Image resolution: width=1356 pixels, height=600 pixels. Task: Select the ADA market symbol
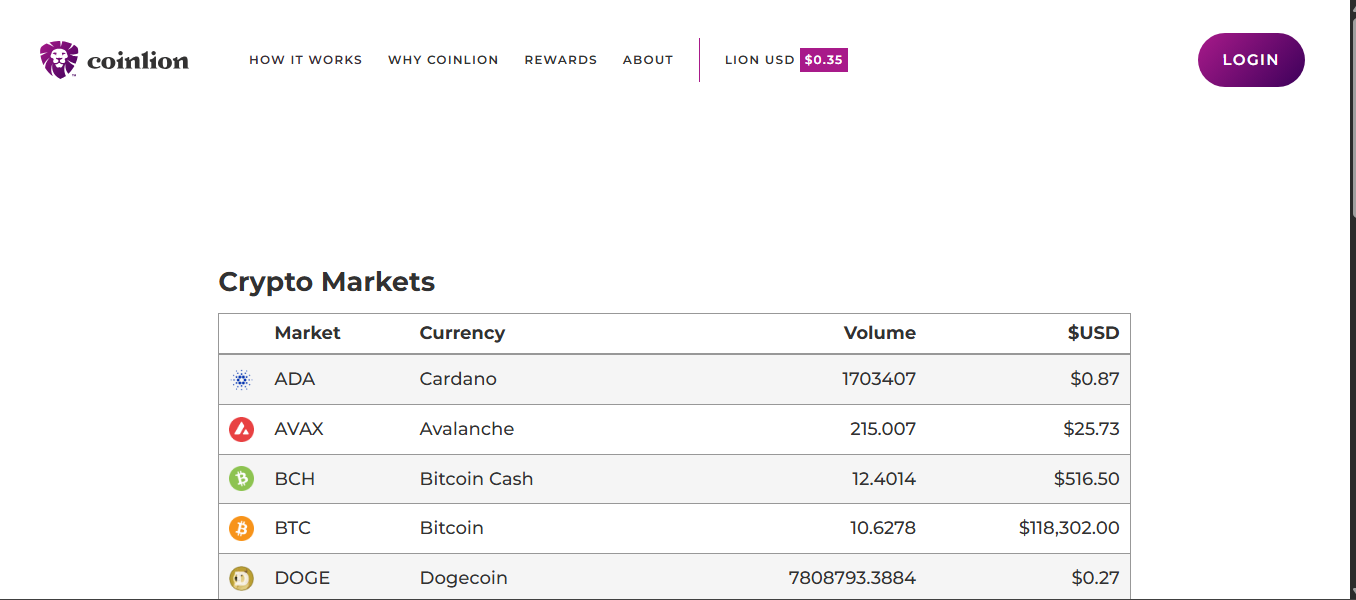[x=295, y=379]
